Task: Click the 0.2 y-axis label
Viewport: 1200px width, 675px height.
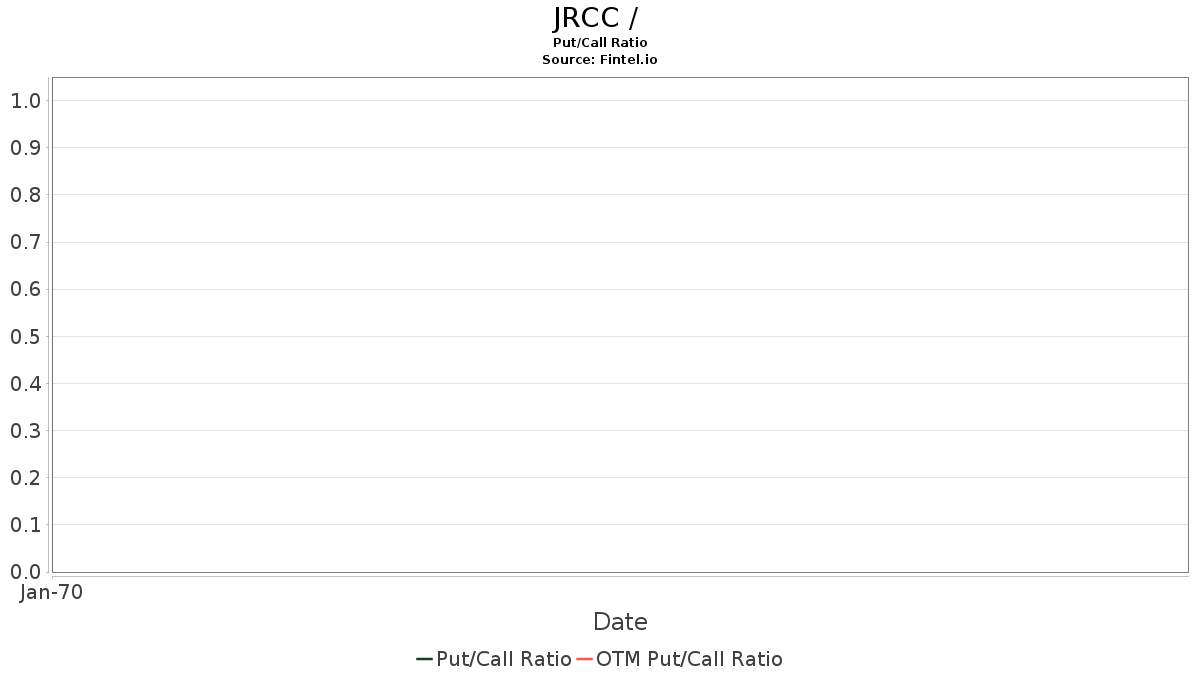Action: tap(25, 477)
